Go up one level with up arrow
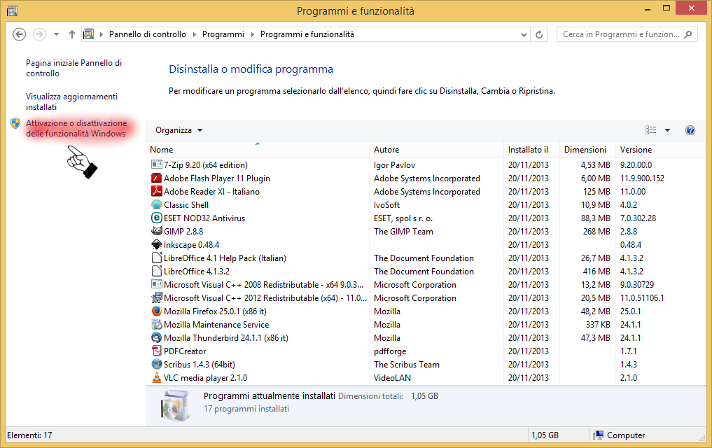 click(x=72, y=34)
